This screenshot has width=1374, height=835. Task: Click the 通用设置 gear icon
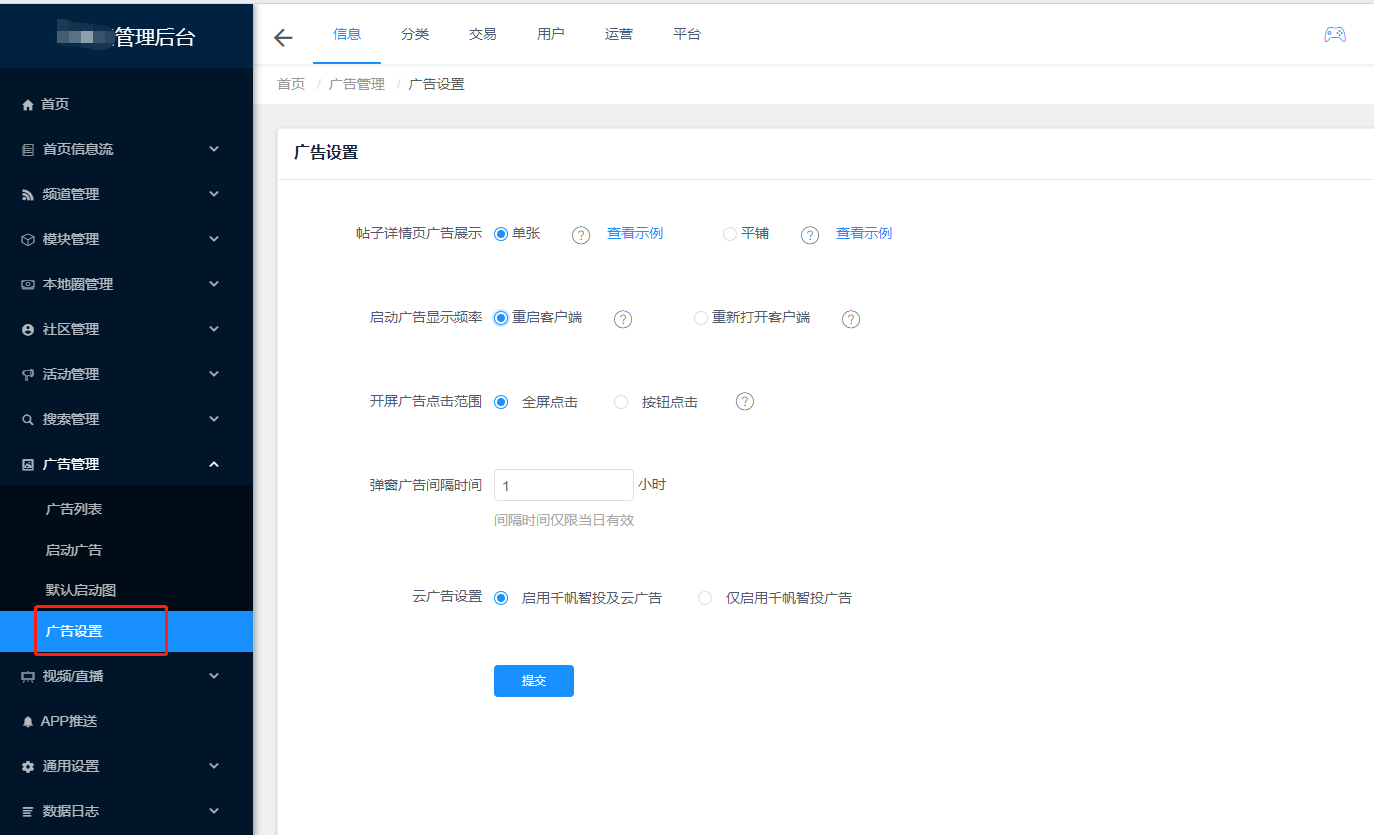coord(28,767)
